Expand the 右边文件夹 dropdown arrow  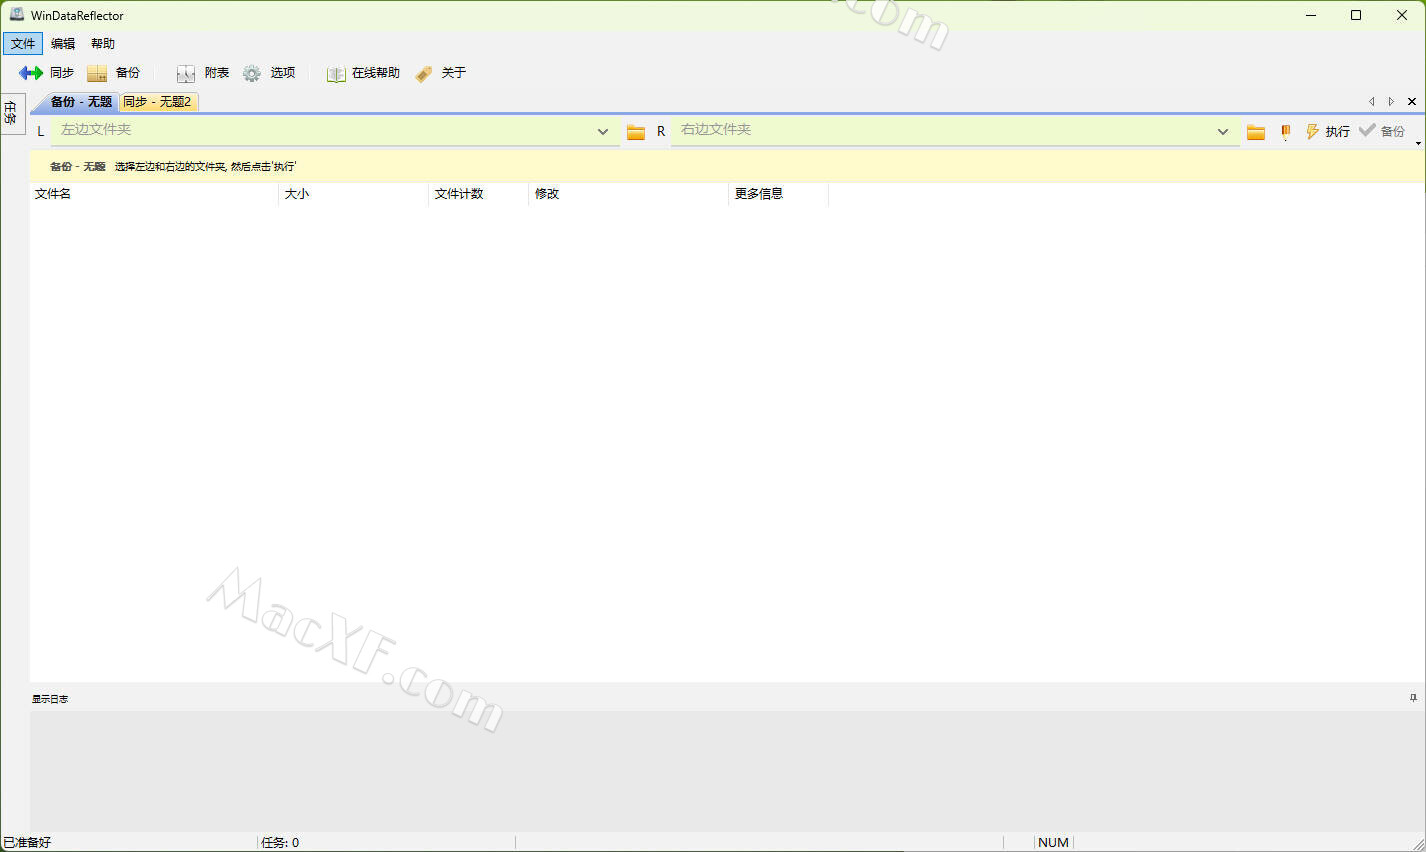point(1222,132)
